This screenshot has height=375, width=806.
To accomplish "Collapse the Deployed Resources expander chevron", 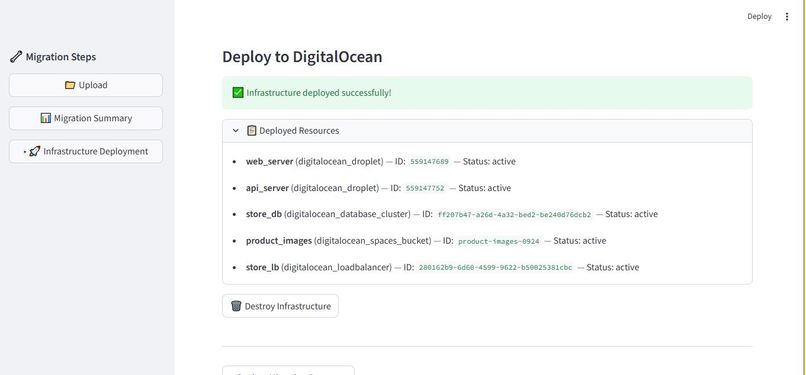I will point(235,130).
